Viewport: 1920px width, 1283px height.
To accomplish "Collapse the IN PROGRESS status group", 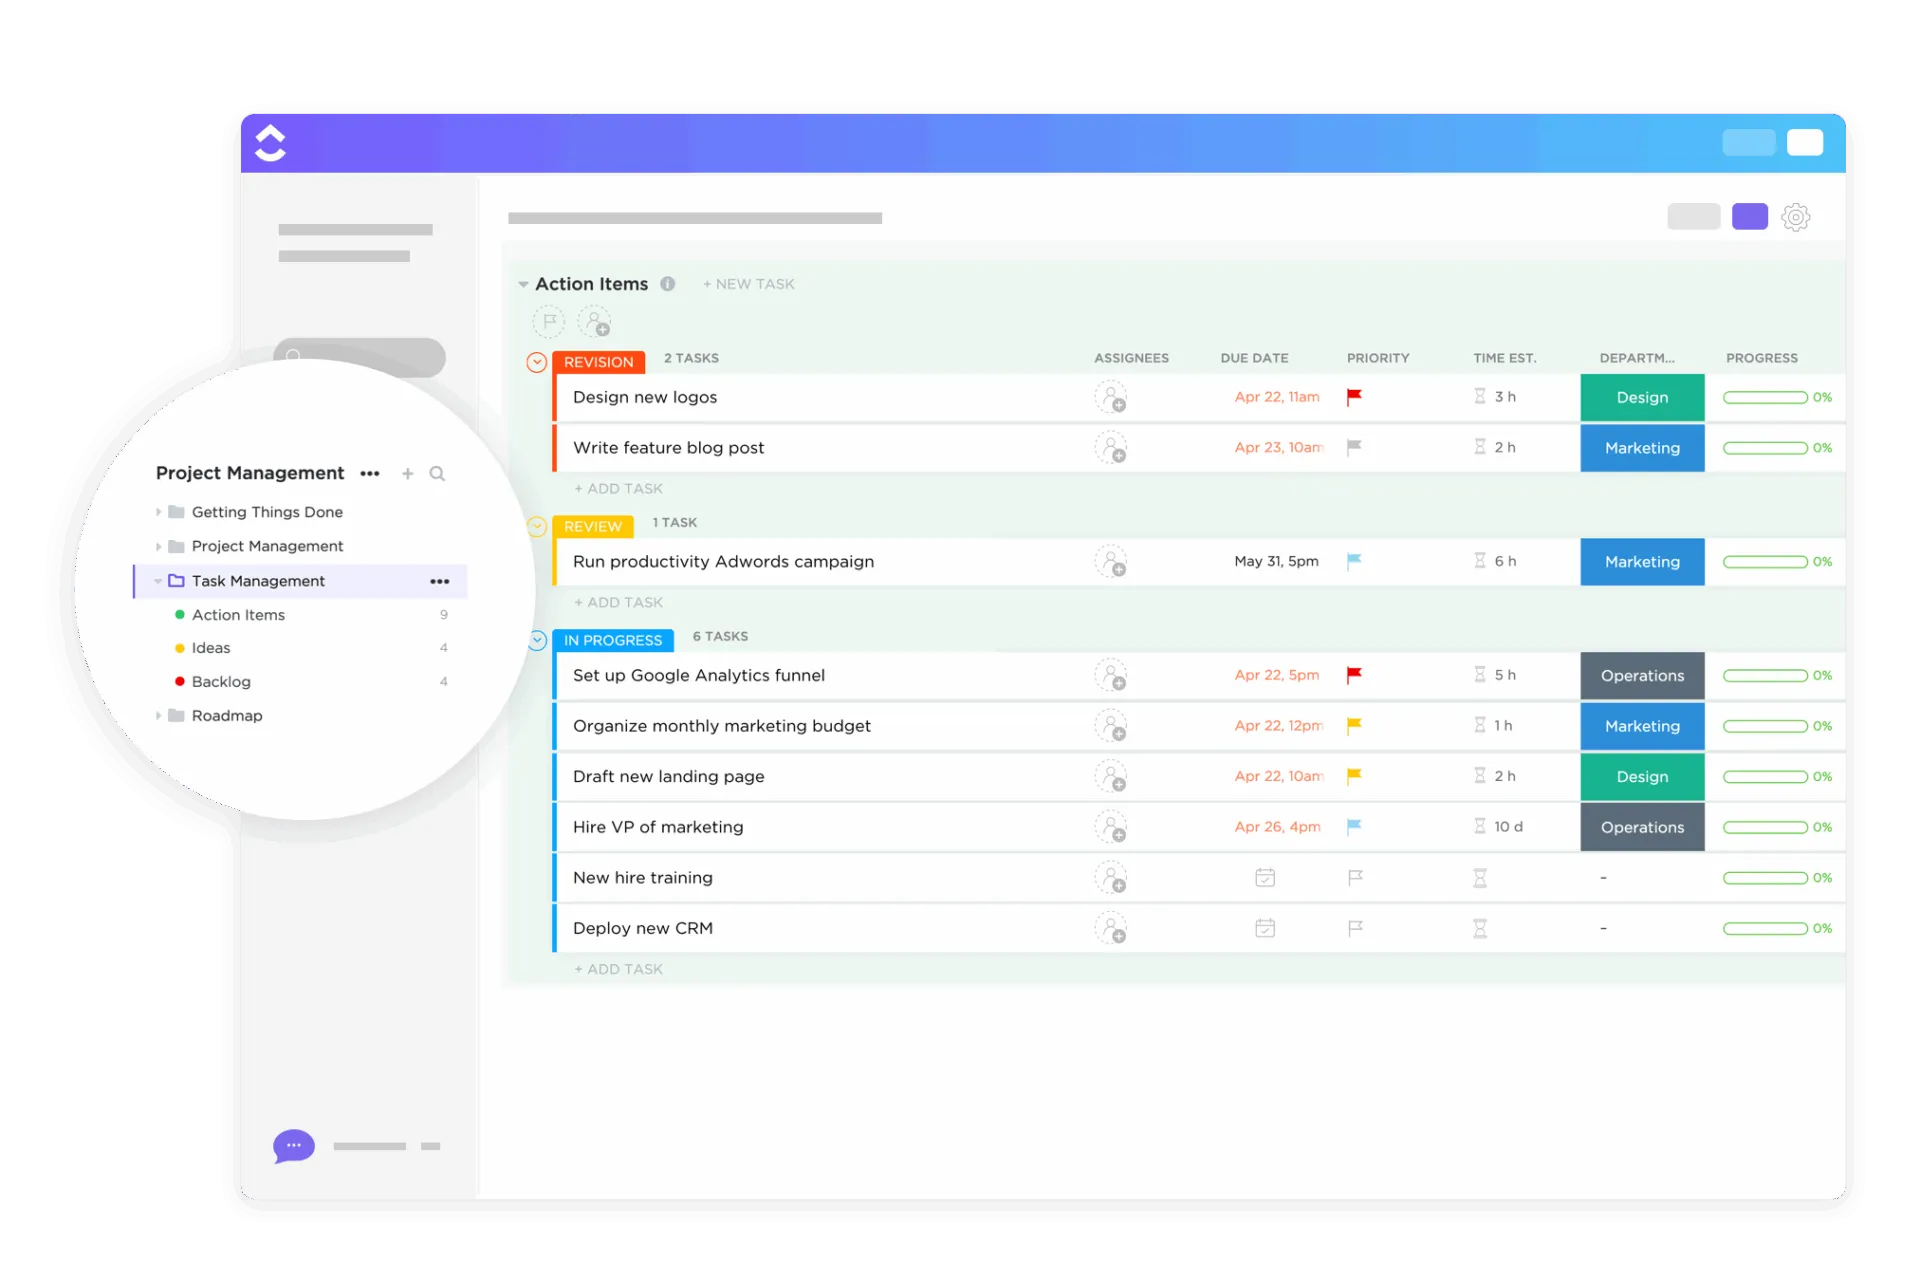I will pos(537,640).
